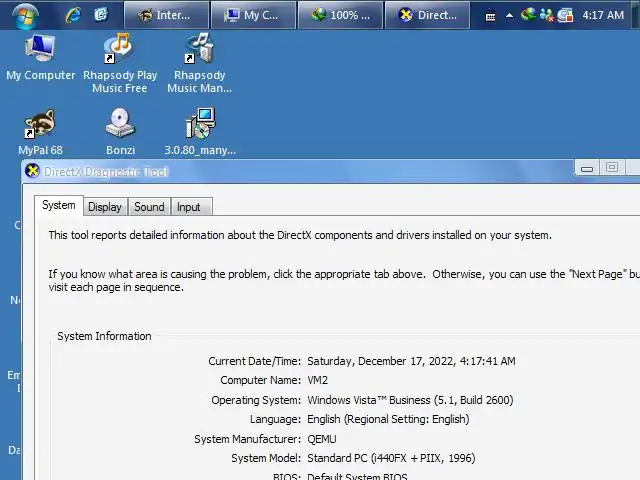Click the second quick launch icon
The width and height of the screenshot is (640, 480).
(100, 15)
